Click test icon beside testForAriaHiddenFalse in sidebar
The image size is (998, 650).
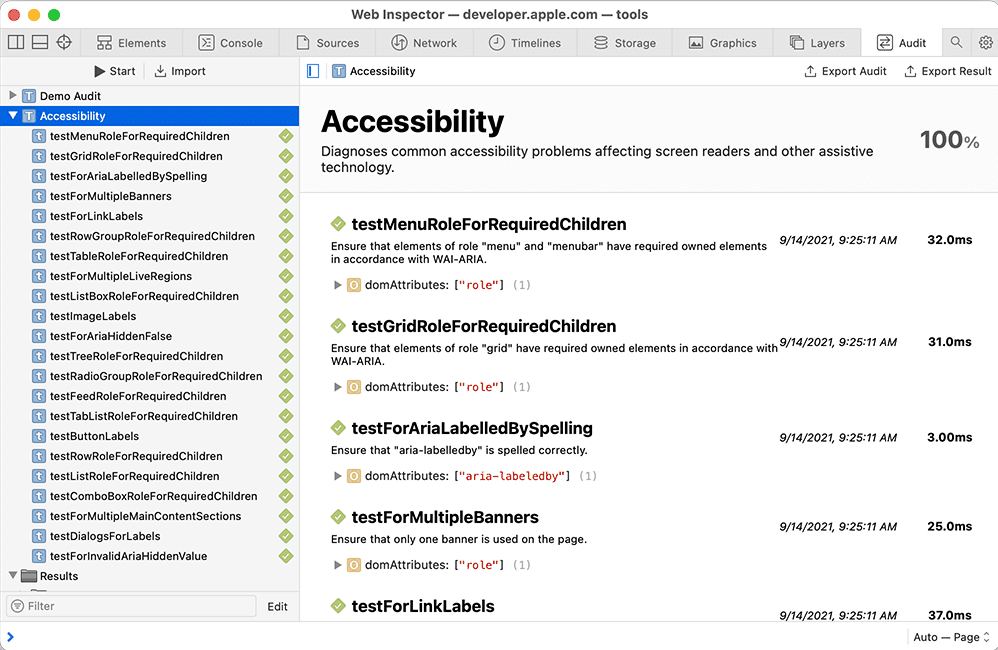pyautogui.click(x=39, y=336)
